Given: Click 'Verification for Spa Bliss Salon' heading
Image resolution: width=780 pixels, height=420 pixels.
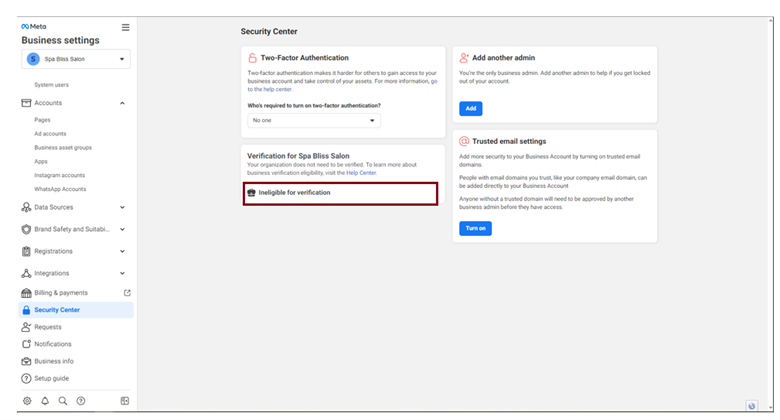Looking at the screenshot, I should point(298,156).
